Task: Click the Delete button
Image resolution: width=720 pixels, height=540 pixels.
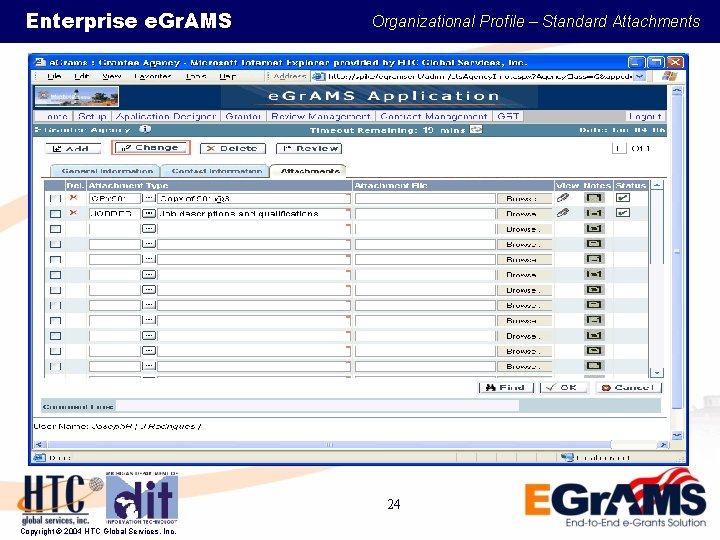Action: coord(233,148)
